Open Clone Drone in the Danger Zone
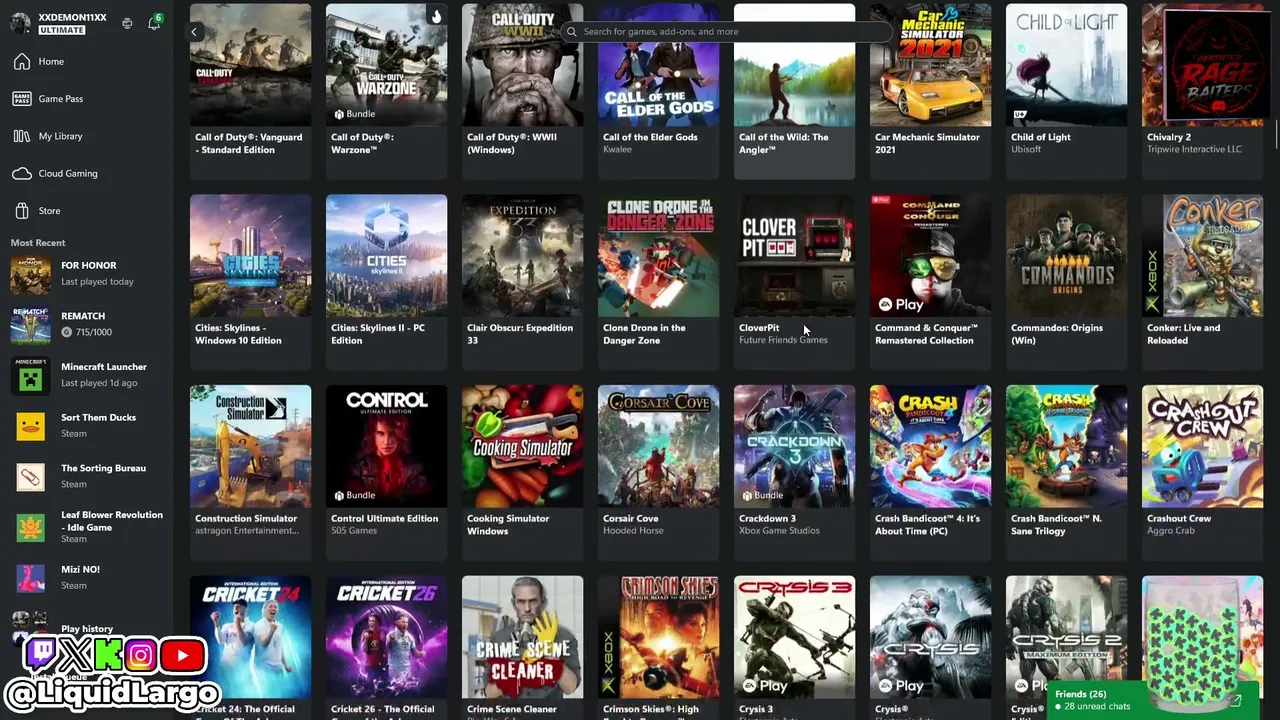This screenshot has width=1280, height=720. 658,282
